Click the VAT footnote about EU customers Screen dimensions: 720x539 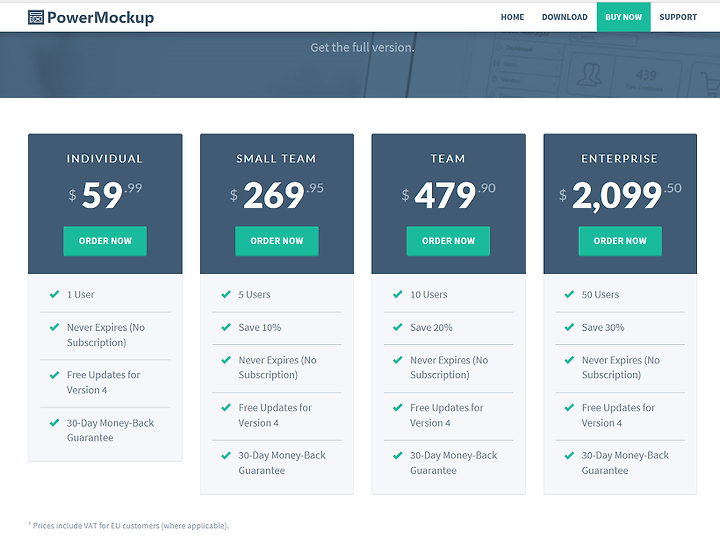click(129, 526)
